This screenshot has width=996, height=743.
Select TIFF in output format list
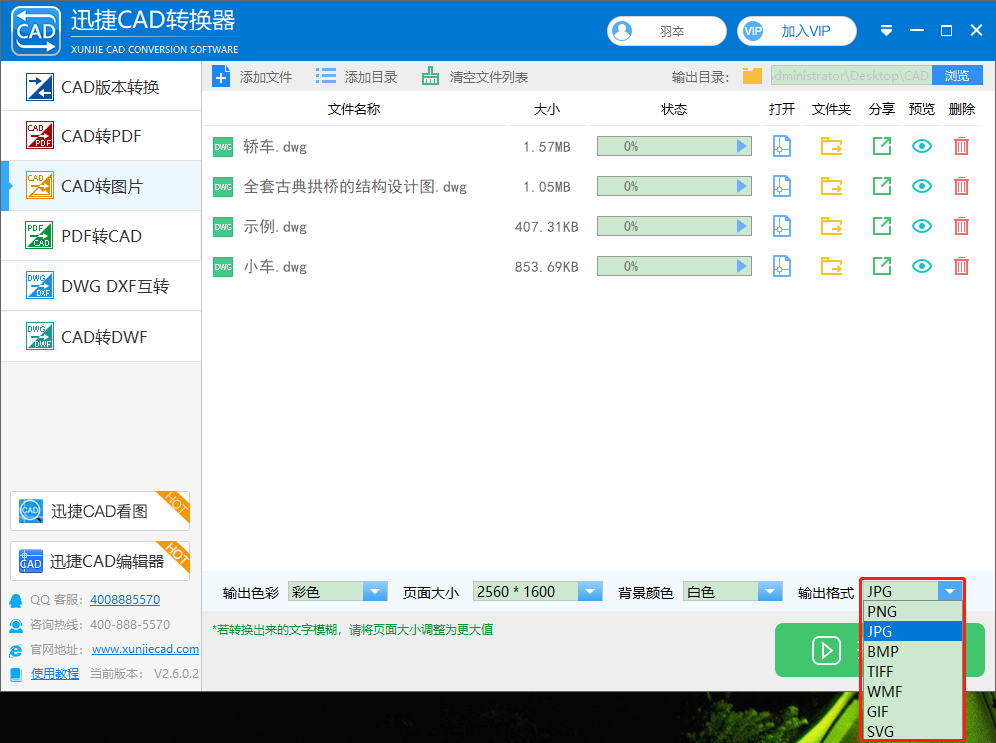913,672
